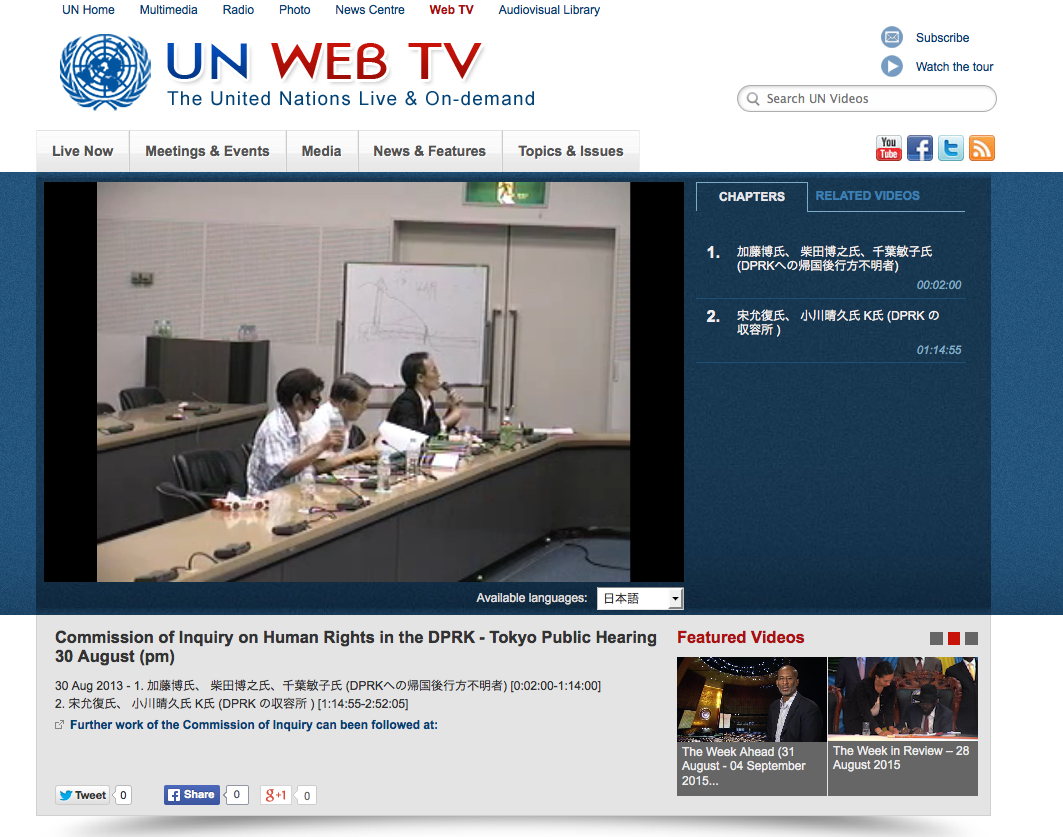Open the Available languages dropdown

point(640,598)
